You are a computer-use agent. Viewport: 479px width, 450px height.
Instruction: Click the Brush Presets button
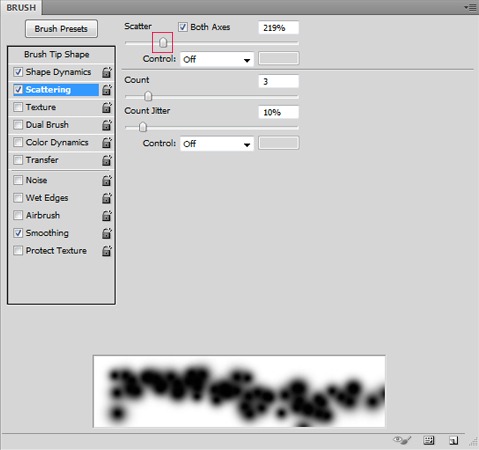(61, 29)
